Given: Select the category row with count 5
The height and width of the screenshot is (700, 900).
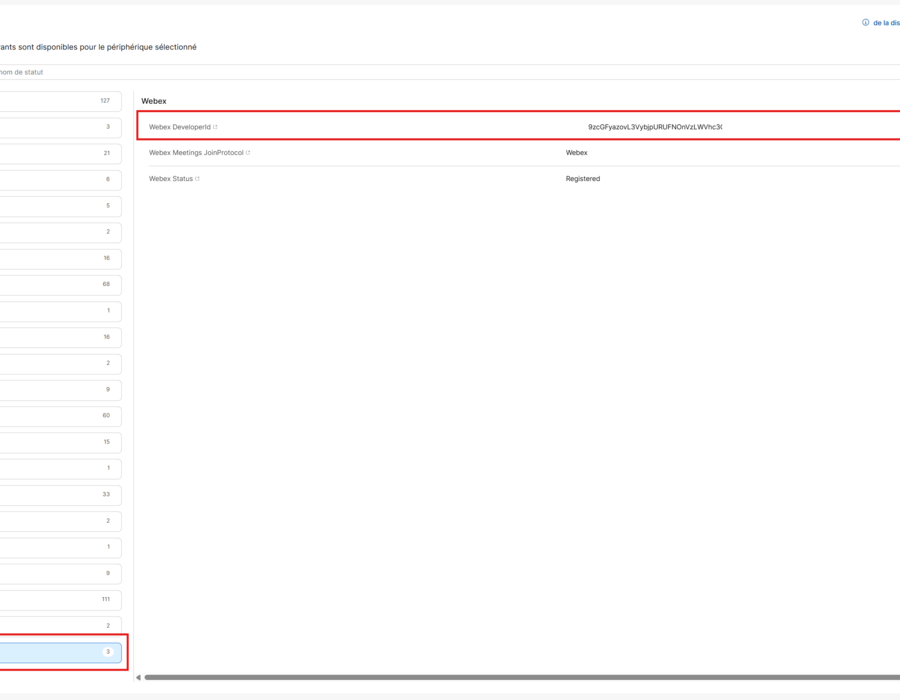Looking at the screenshot, I should (x=60, y=206).
